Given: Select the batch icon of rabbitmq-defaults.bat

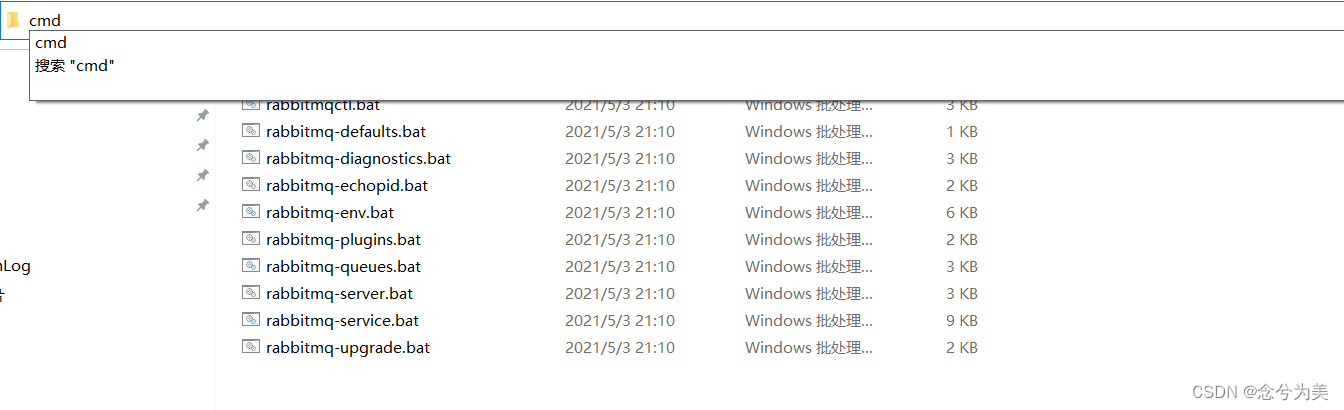Looking at the screenshot, I should pos(250,131).
